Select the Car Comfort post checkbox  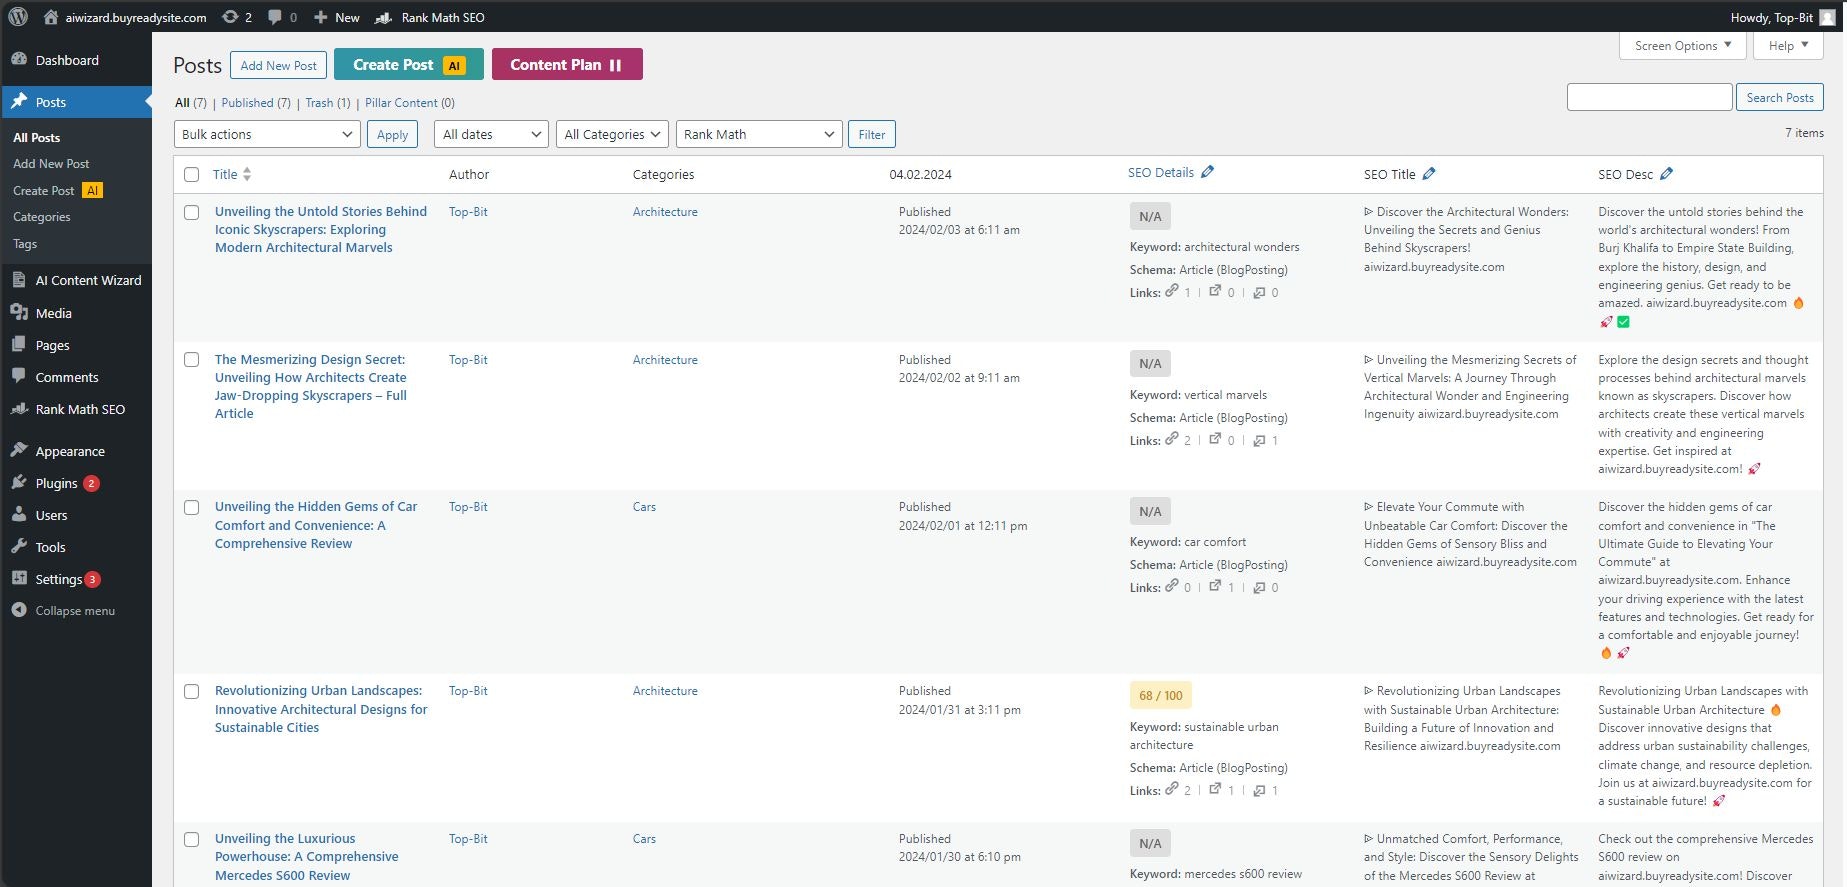(192, 508)
